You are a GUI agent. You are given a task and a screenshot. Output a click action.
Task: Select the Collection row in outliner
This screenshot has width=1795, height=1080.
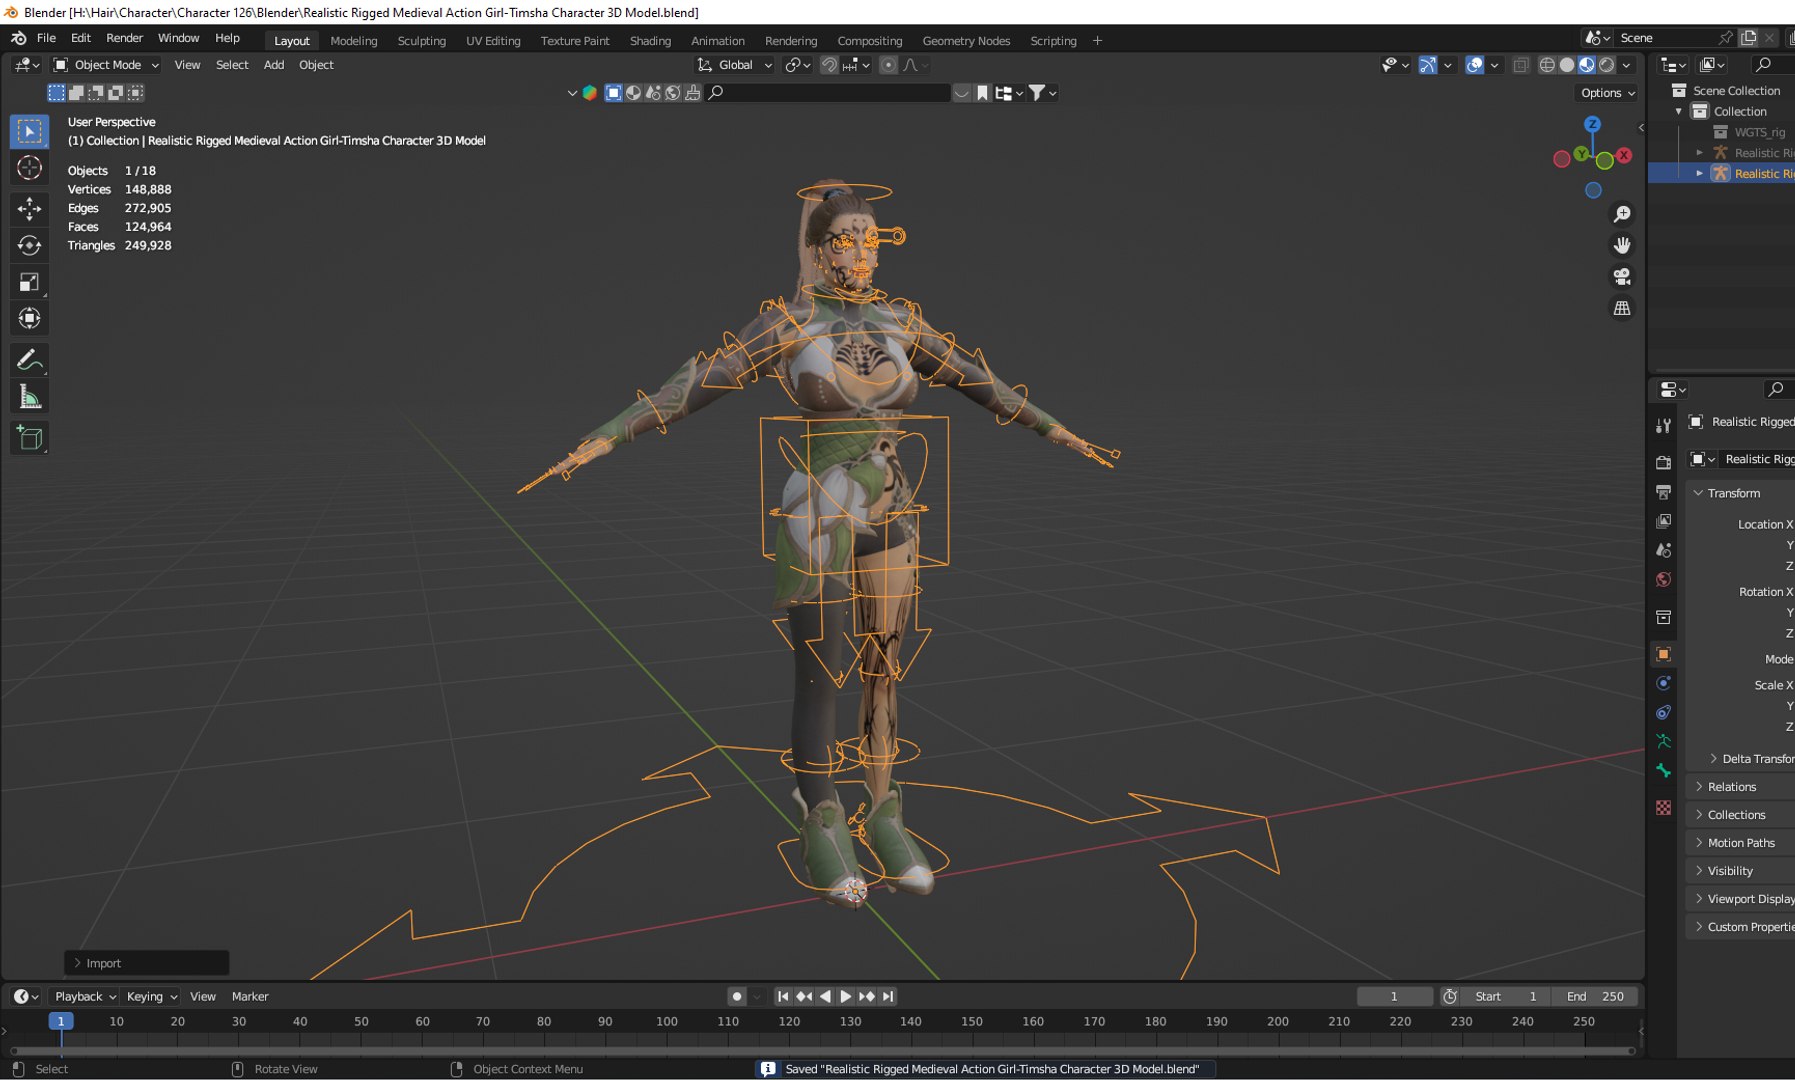click(1740, 111)
